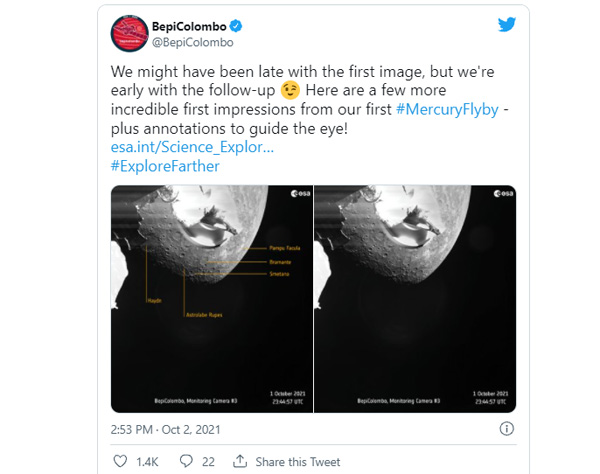Viewport: 600px width, 474px height.
Task: Click the 22 replies count
Action: (208, 462)
